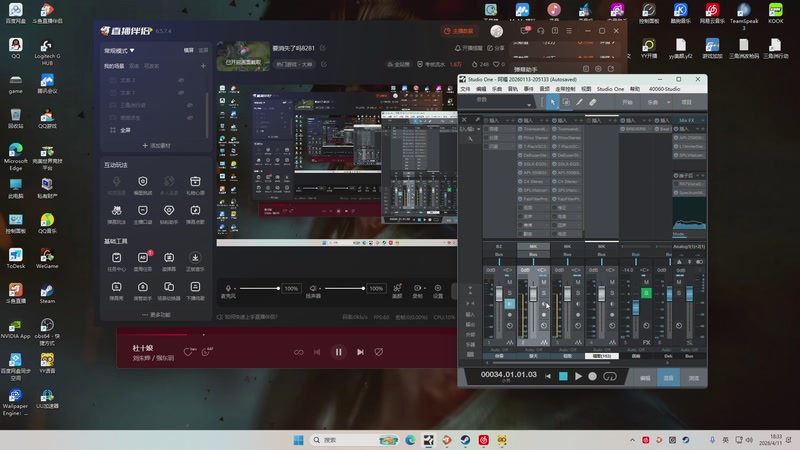Select the arrow tool in Studio One
This screenshot has width=800, height=450.
click(551, 102)
